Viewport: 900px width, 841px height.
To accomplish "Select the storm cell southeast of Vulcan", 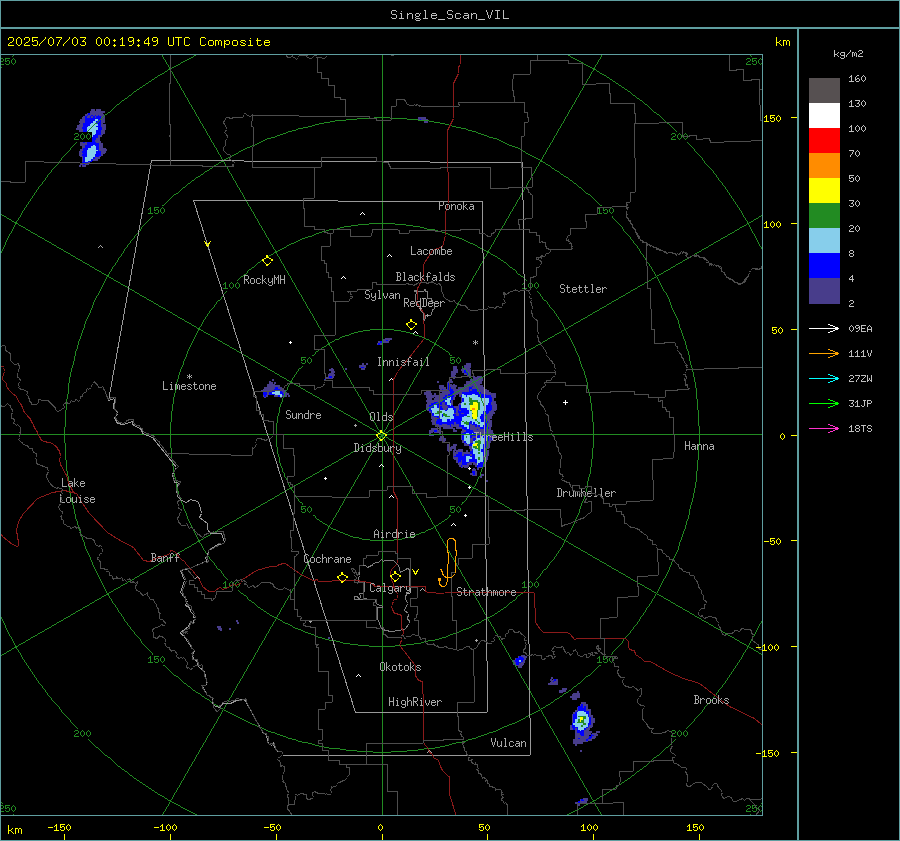I will (582, 721).
